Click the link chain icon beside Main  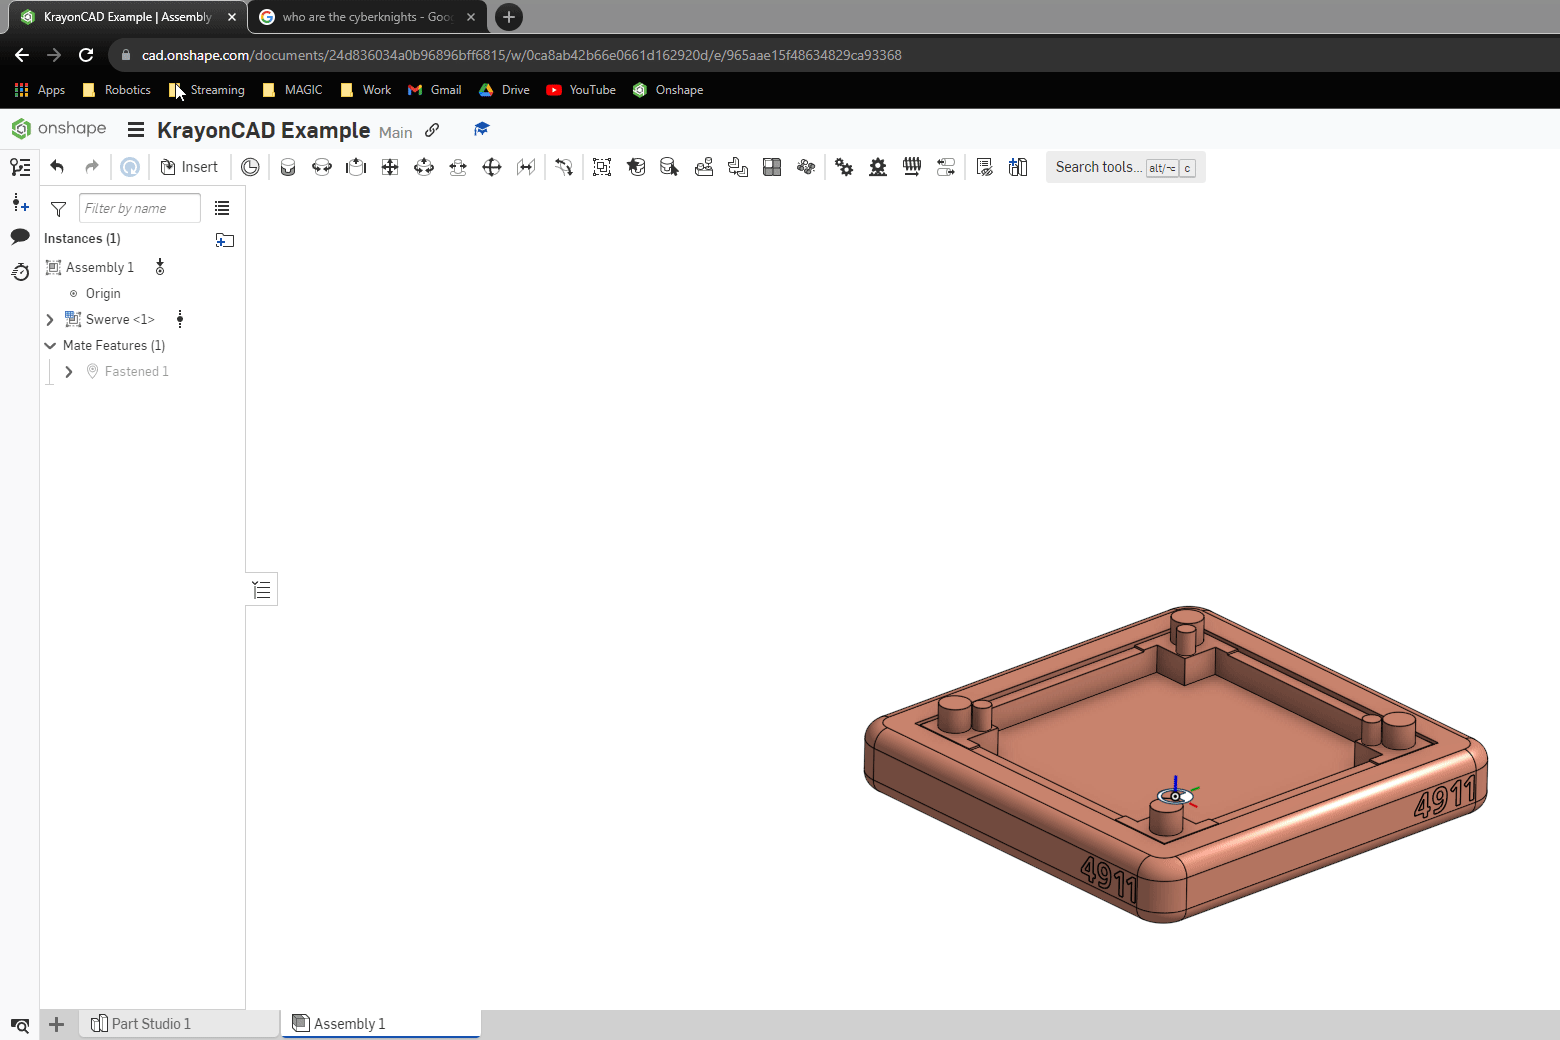coord(432,130)
